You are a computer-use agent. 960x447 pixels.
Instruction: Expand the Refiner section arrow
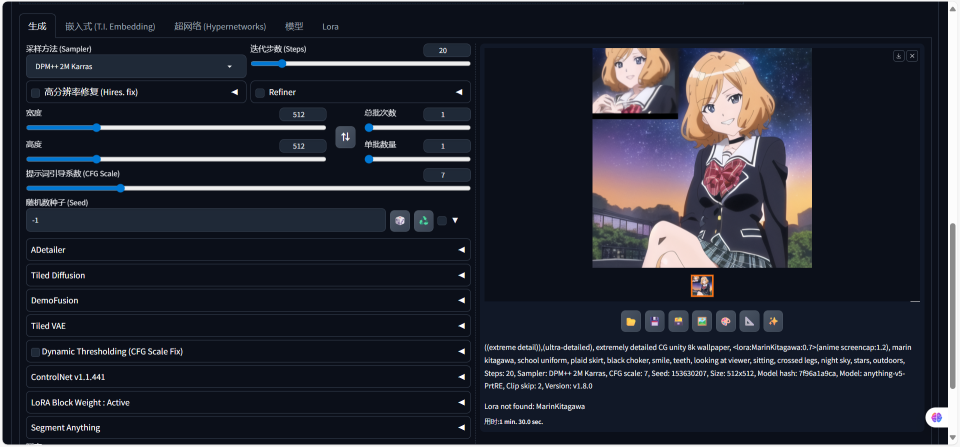pyautogui.click(x=459, y=92)
